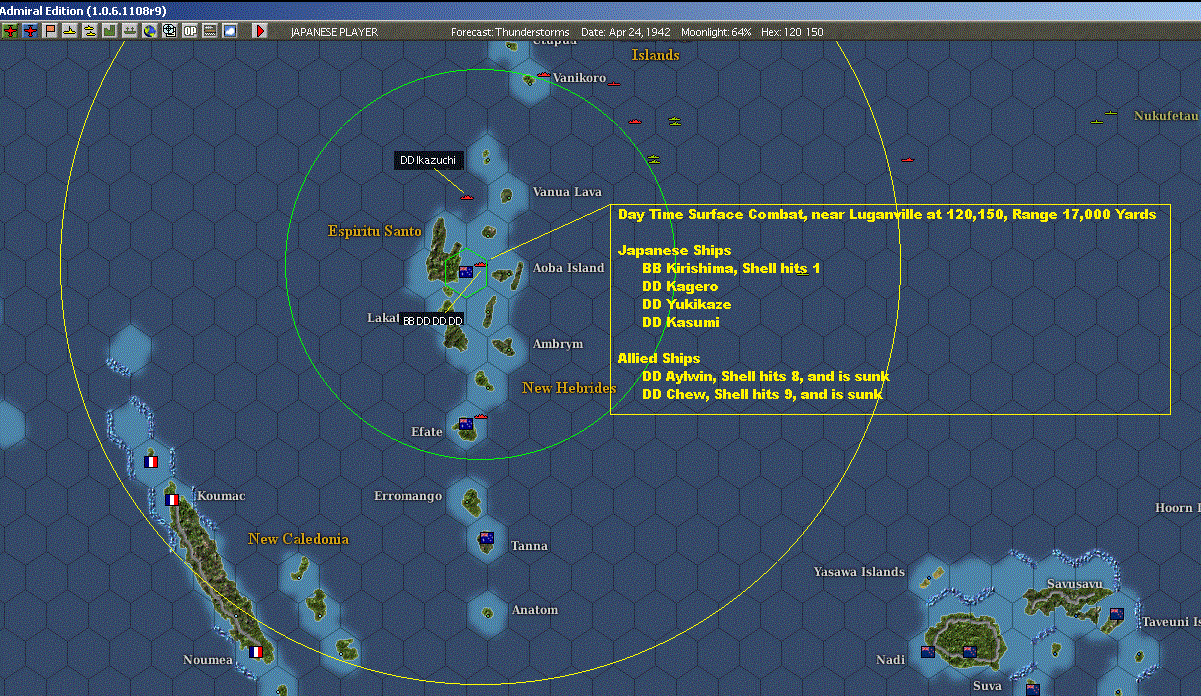
Task: Click the double yellow ships toolbar icon
Action: [90, 31]
